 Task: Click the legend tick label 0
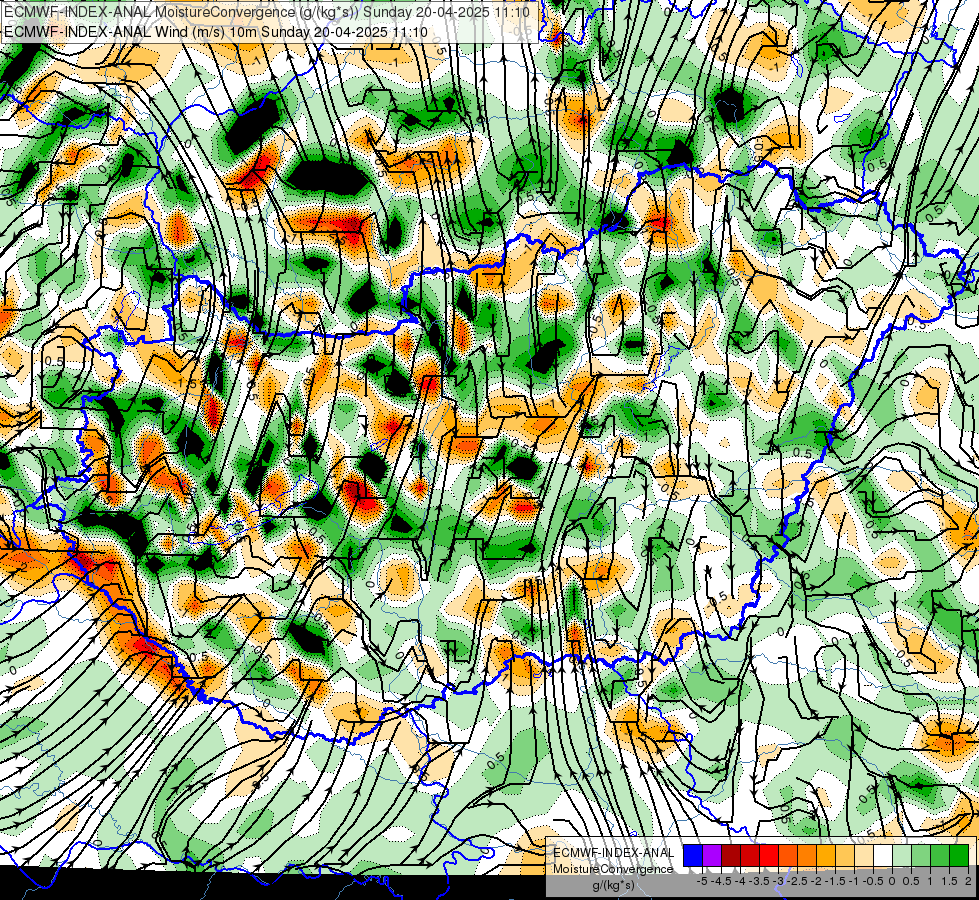892,881
